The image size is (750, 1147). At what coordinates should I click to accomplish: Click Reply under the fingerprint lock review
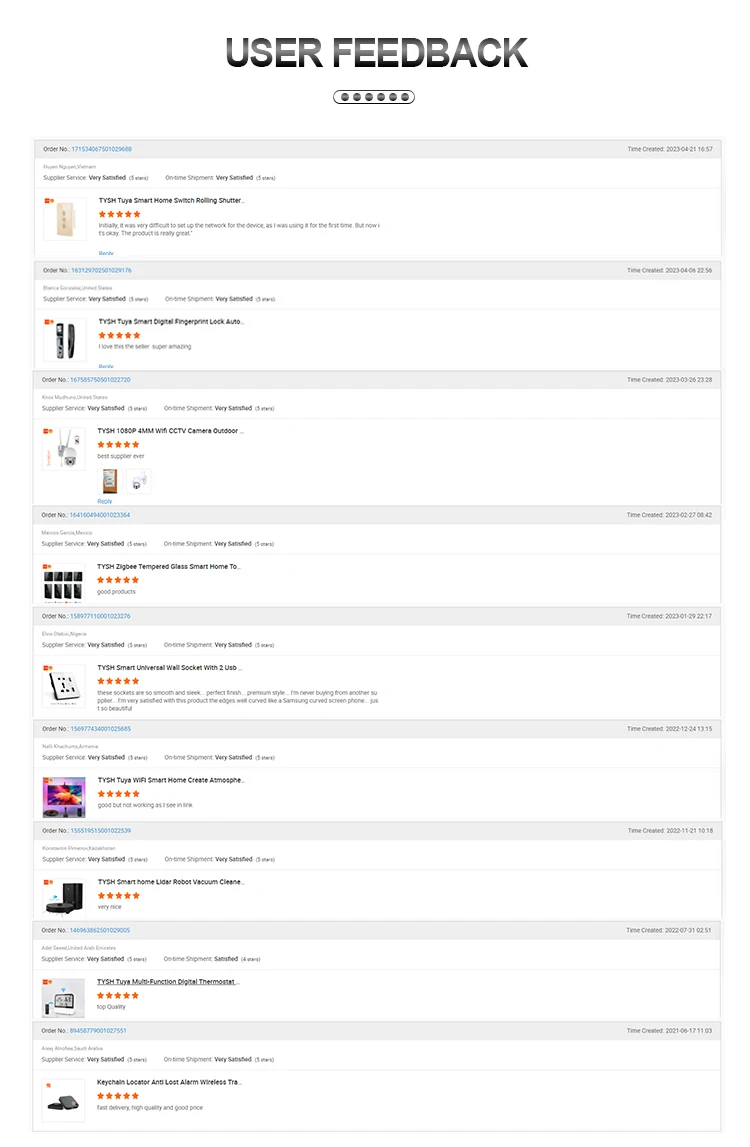(106, 366)
